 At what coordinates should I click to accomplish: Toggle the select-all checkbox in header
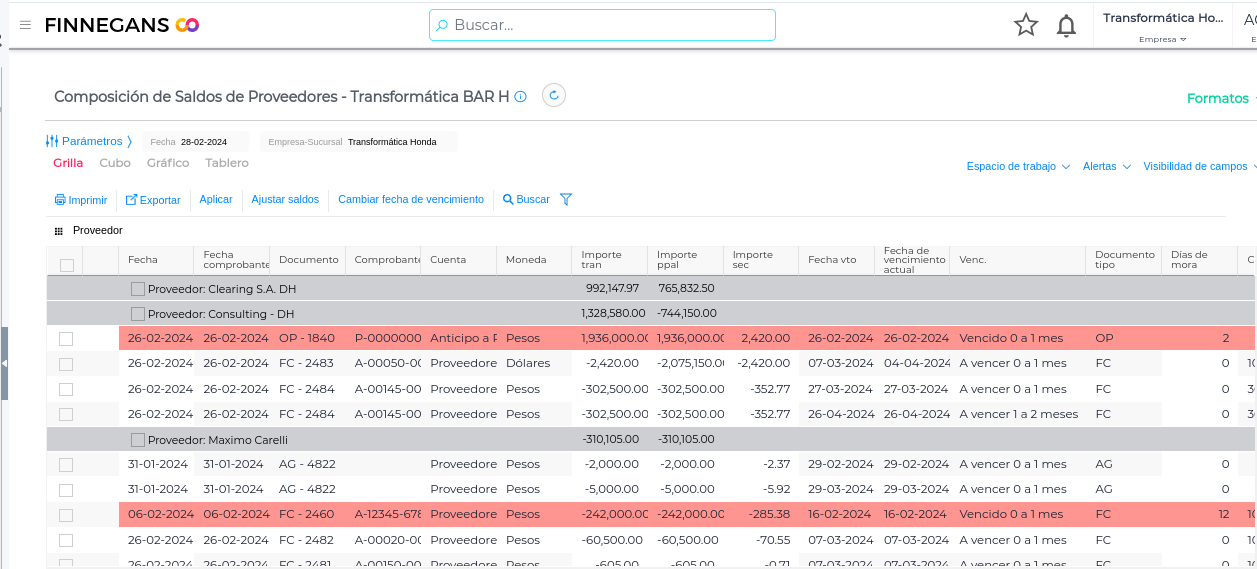[67, 265]
